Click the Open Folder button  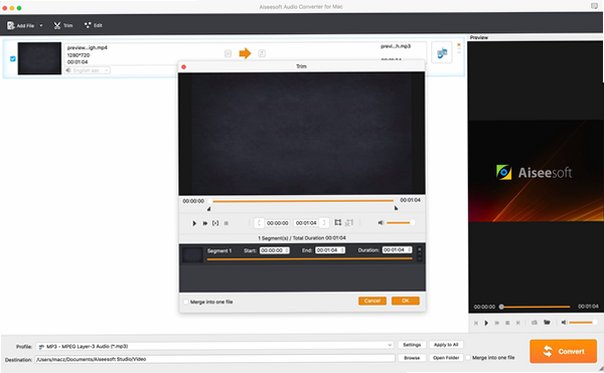(446, 358)
